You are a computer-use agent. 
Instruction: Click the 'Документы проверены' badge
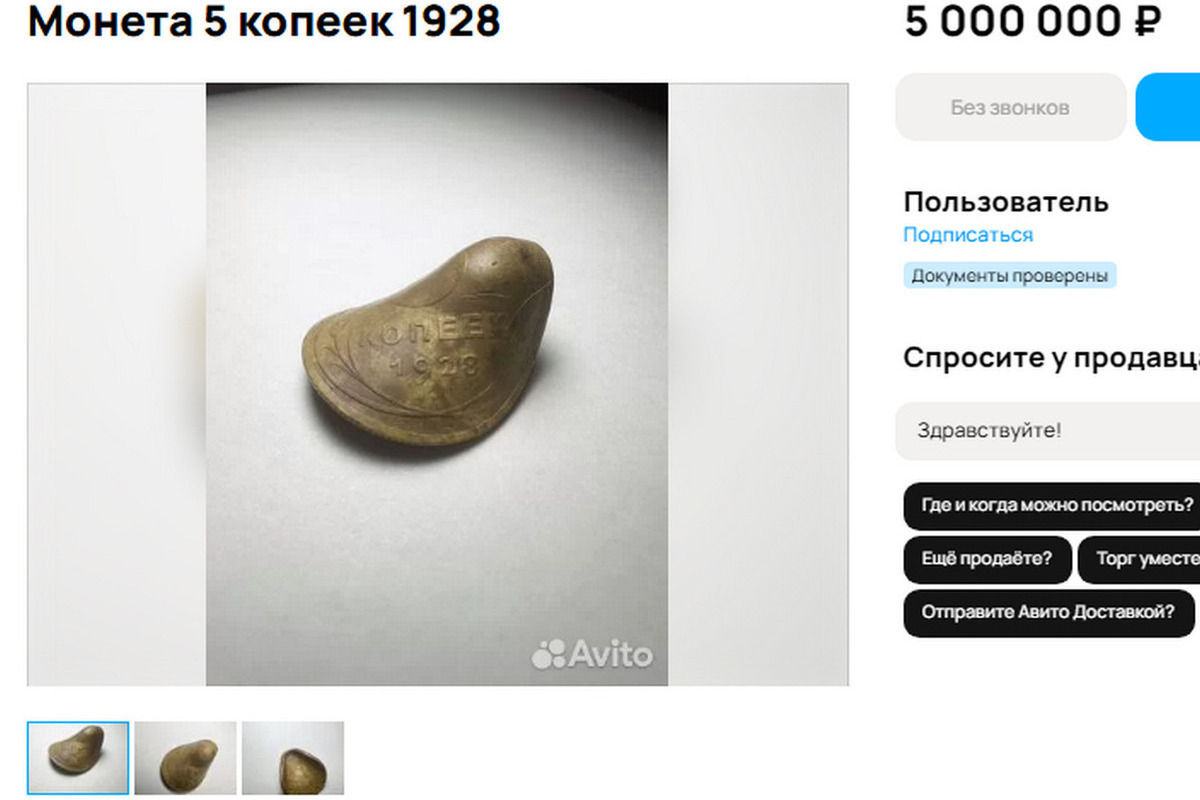click(1010, 276)
